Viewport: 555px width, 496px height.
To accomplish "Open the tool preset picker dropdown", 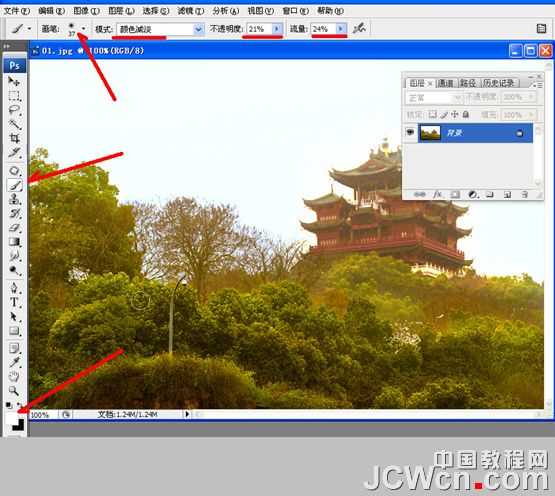I will 29,28.
